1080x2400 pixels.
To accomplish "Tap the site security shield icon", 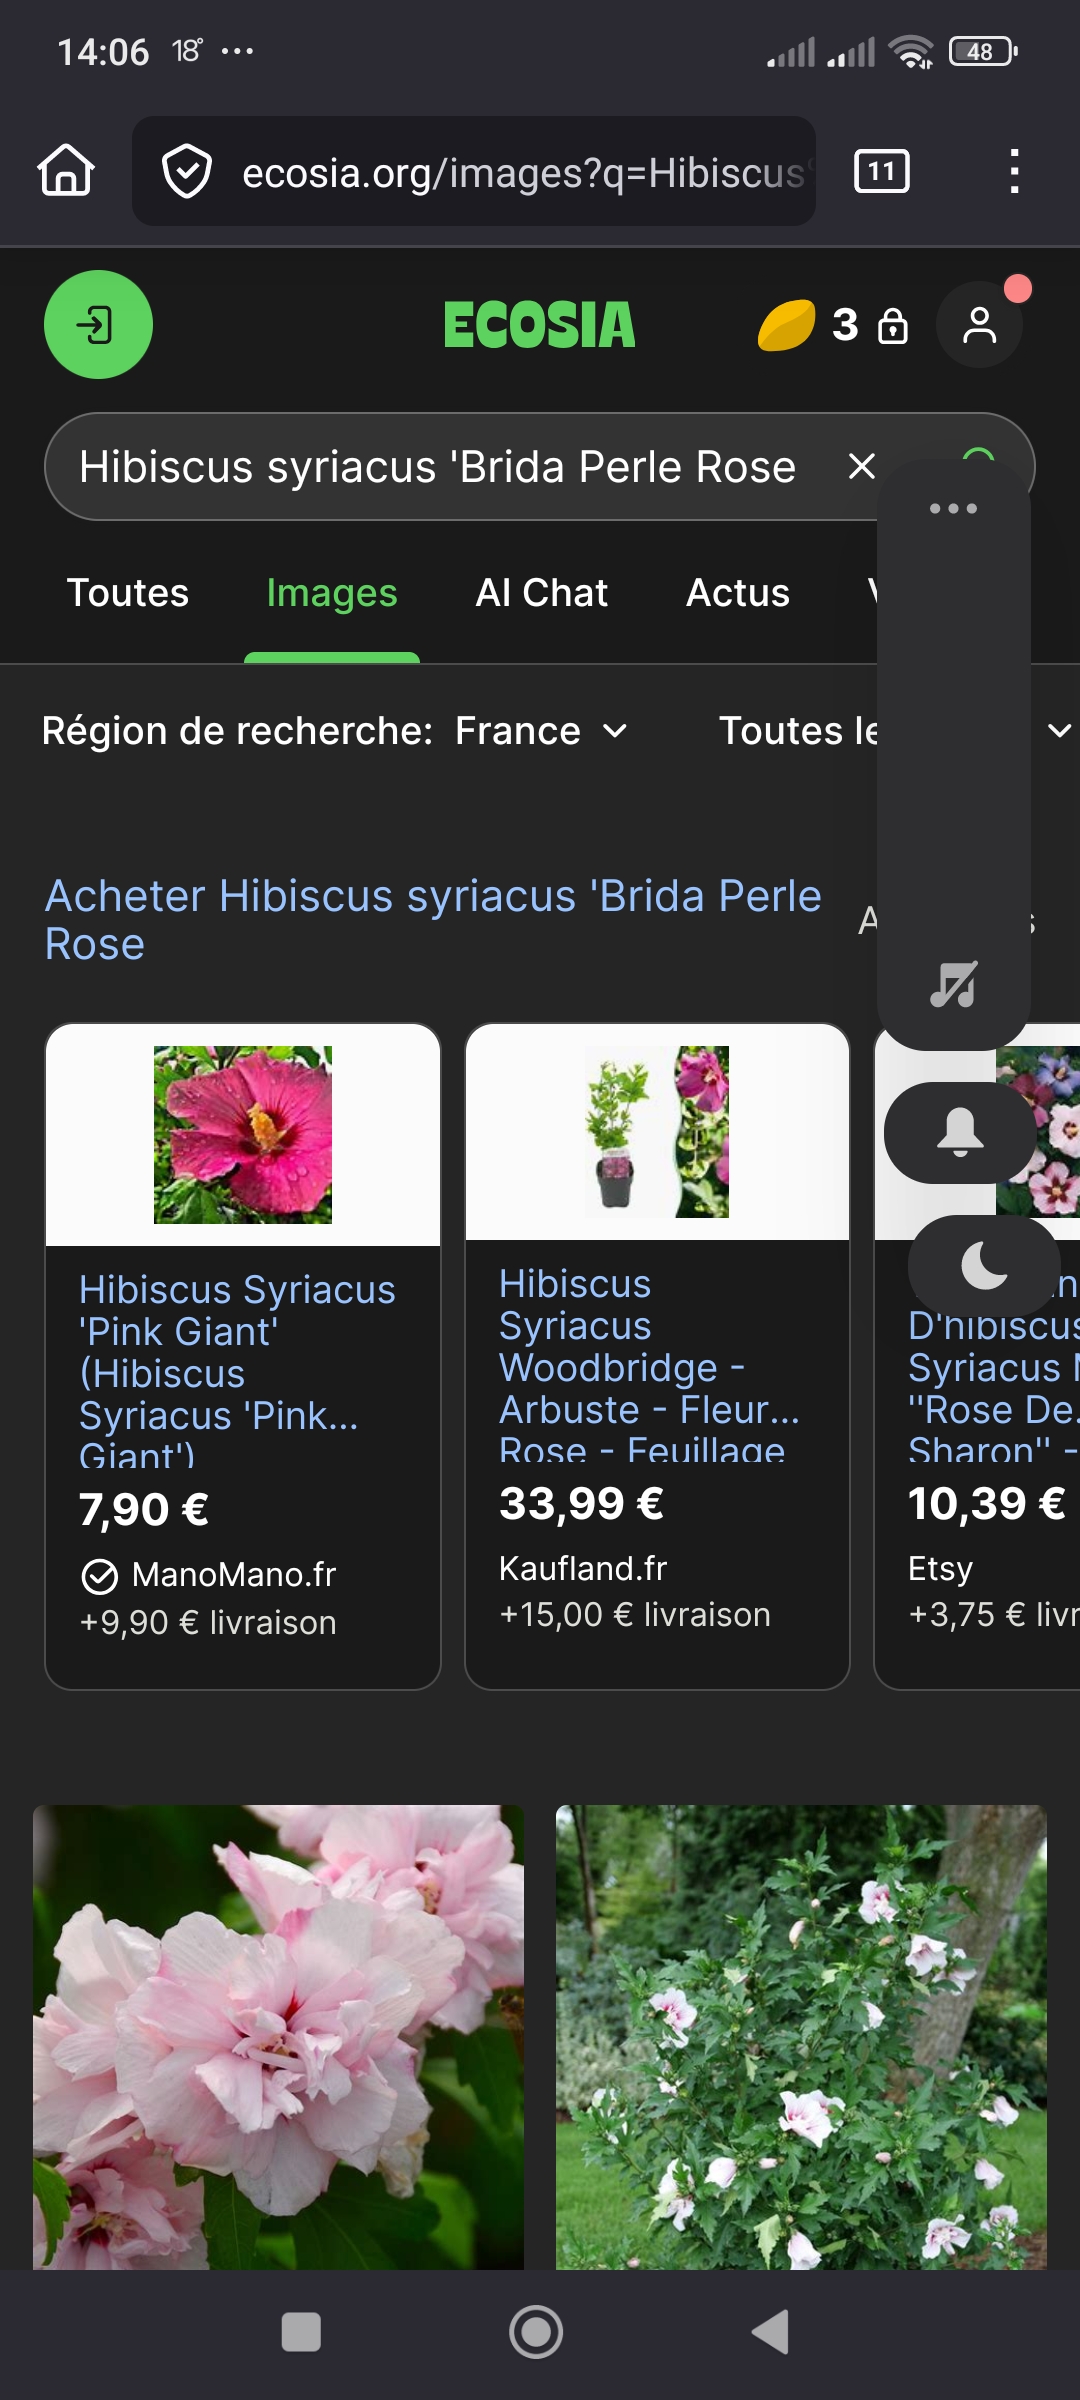I will click(x=187, y=171).
